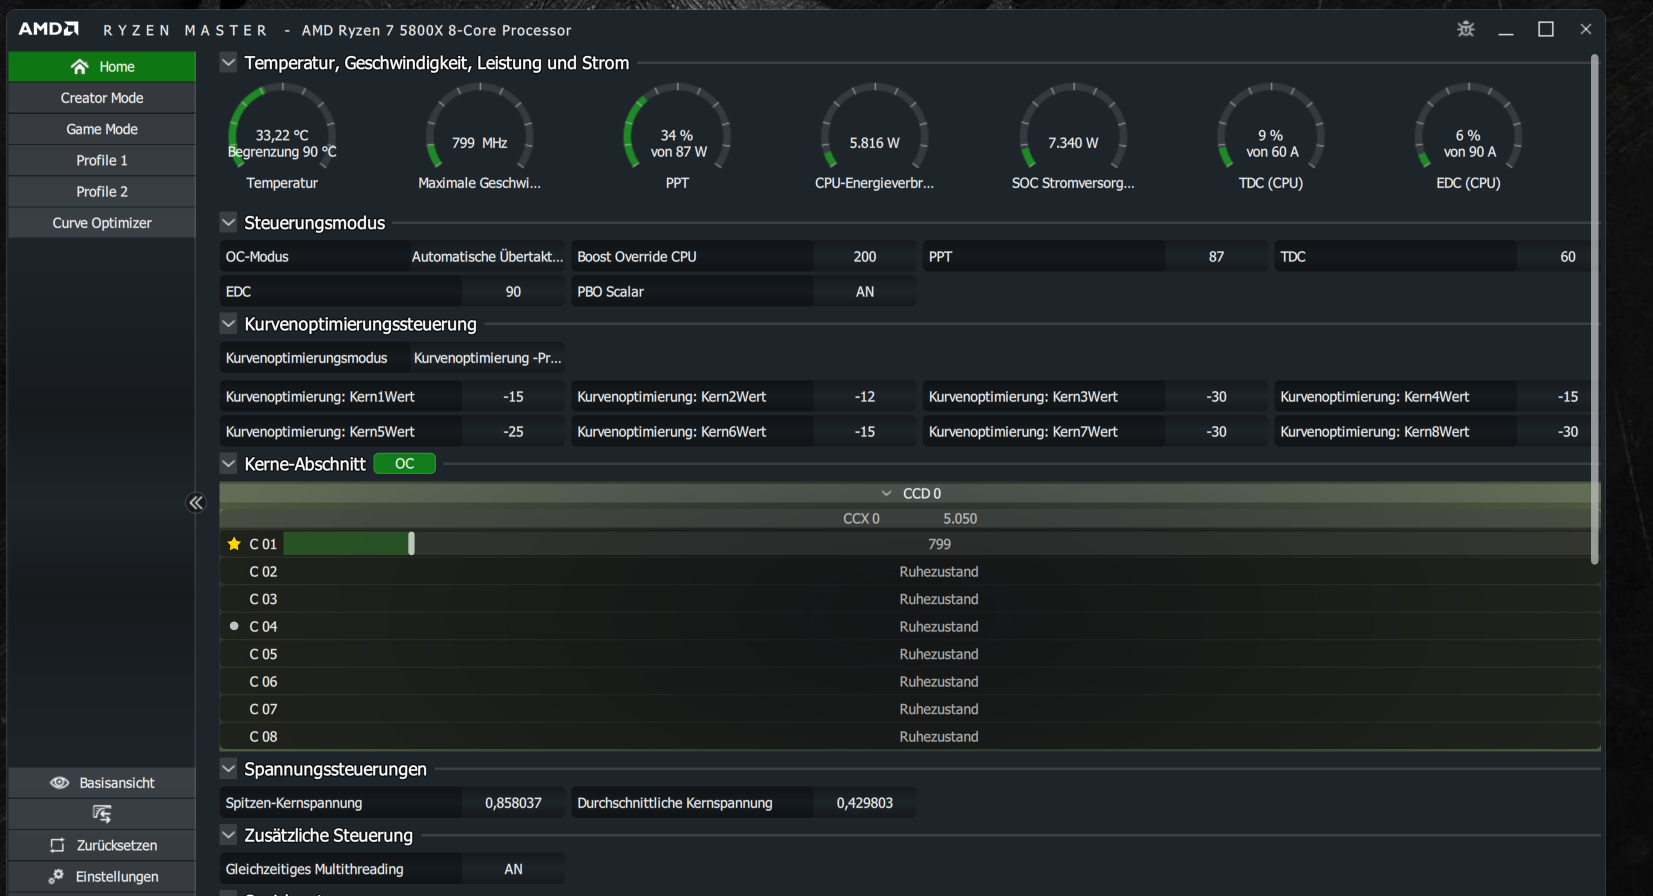Open Profile 2
The width and height of the screenshot is (1653, 896).
(x=102, y=191)
